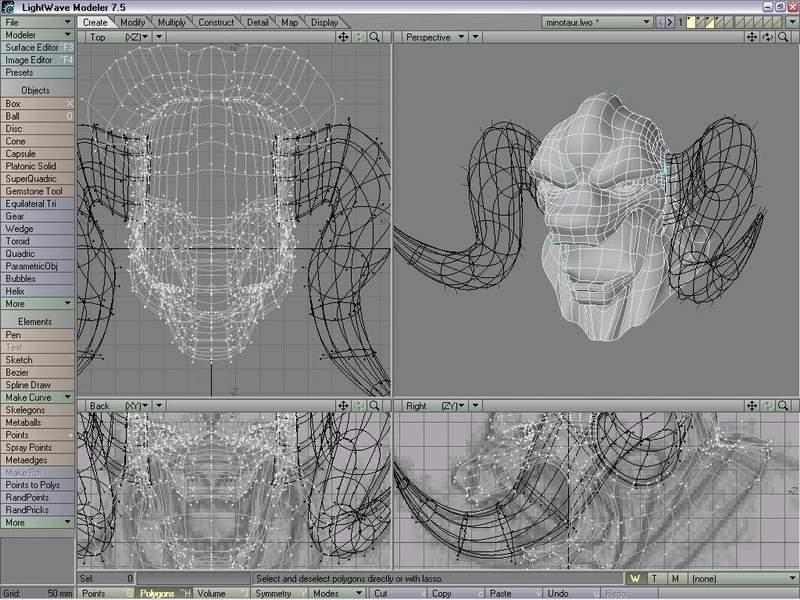Screen dimensions: 800x600
Task: Switch to the Detail tab
Action: (258, 22)
